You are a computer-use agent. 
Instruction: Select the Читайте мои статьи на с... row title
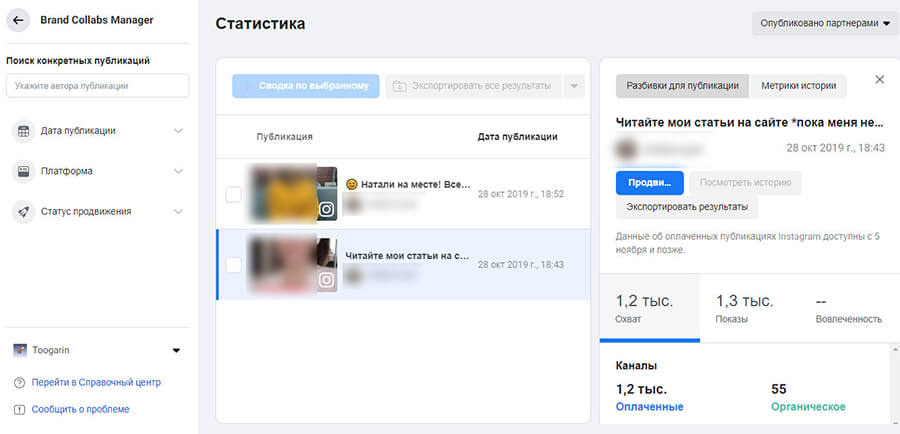[407, 256]
